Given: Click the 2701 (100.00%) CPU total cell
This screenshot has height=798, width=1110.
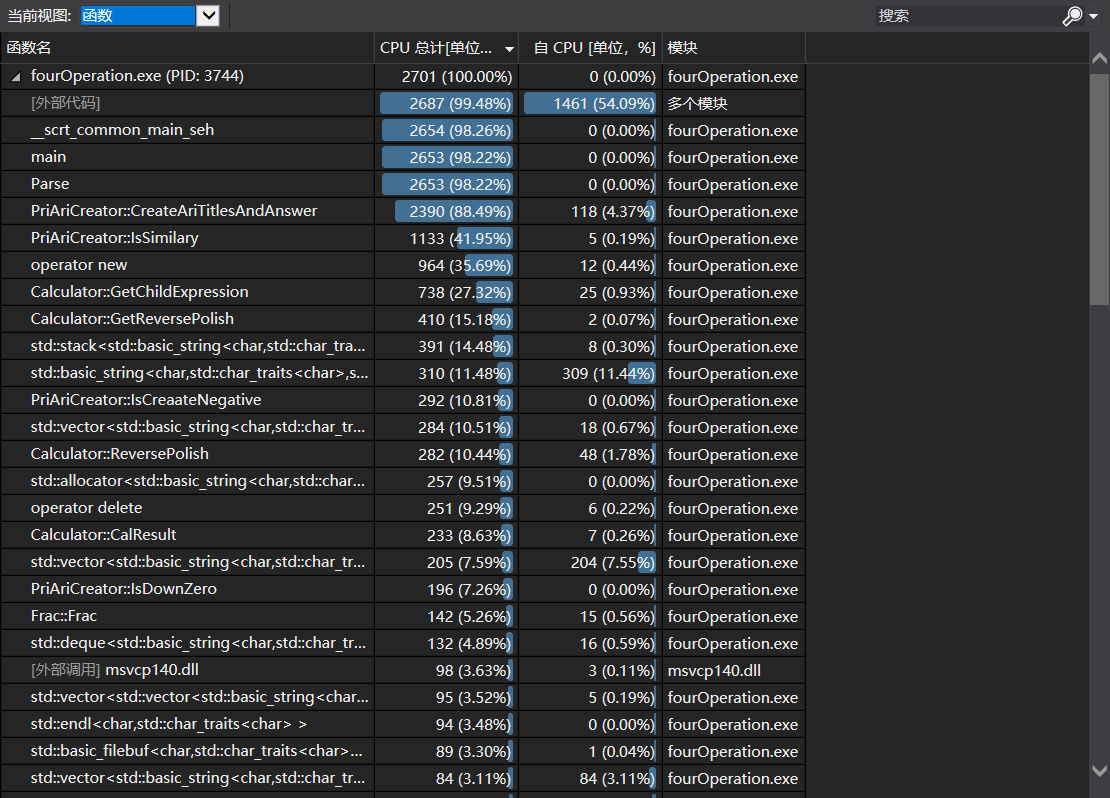Looking at the screenshot, I should [446, 76].
